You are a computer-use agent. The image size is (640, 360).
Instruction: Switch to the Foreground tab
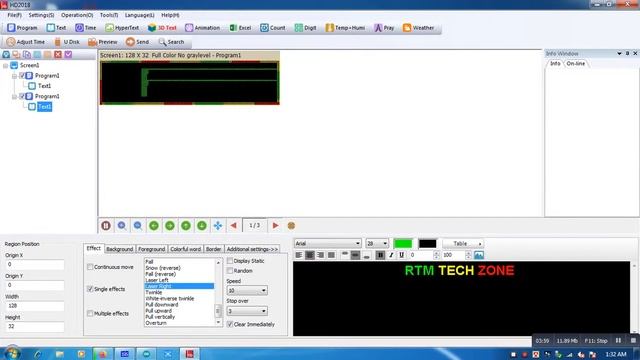pos(151,249)
